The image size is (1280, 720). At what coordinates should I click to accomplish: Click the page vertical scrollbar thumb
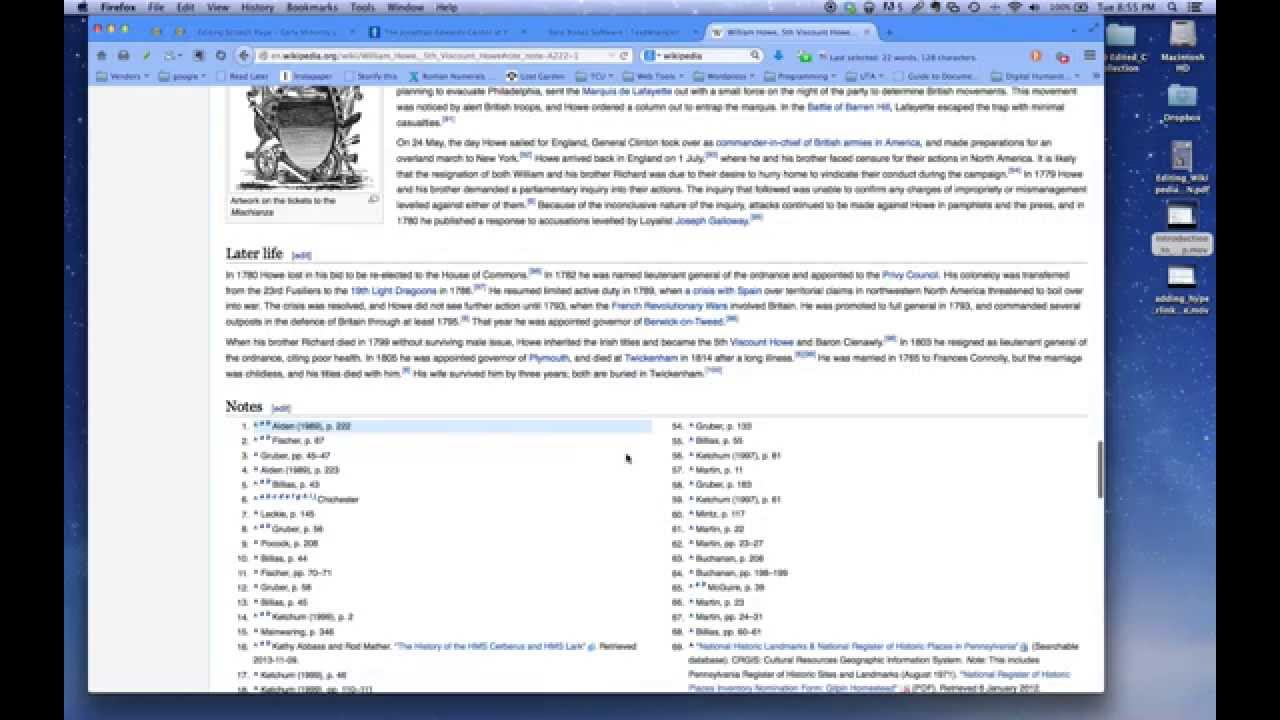coord(1099,470)
